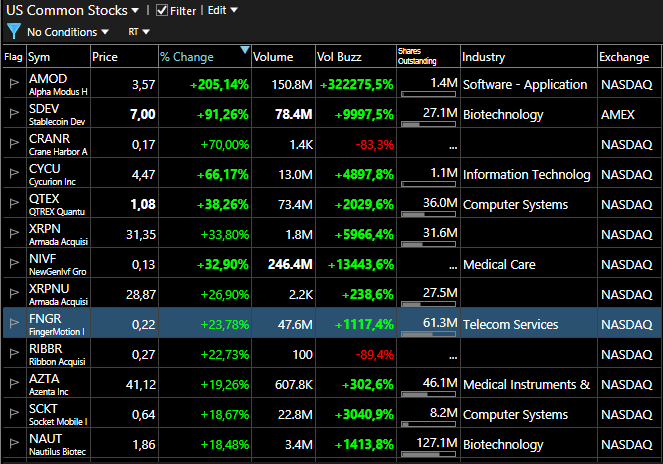Flag the CRANR row
The width and height of the screenshot is (663, 464).
(14, 143)
